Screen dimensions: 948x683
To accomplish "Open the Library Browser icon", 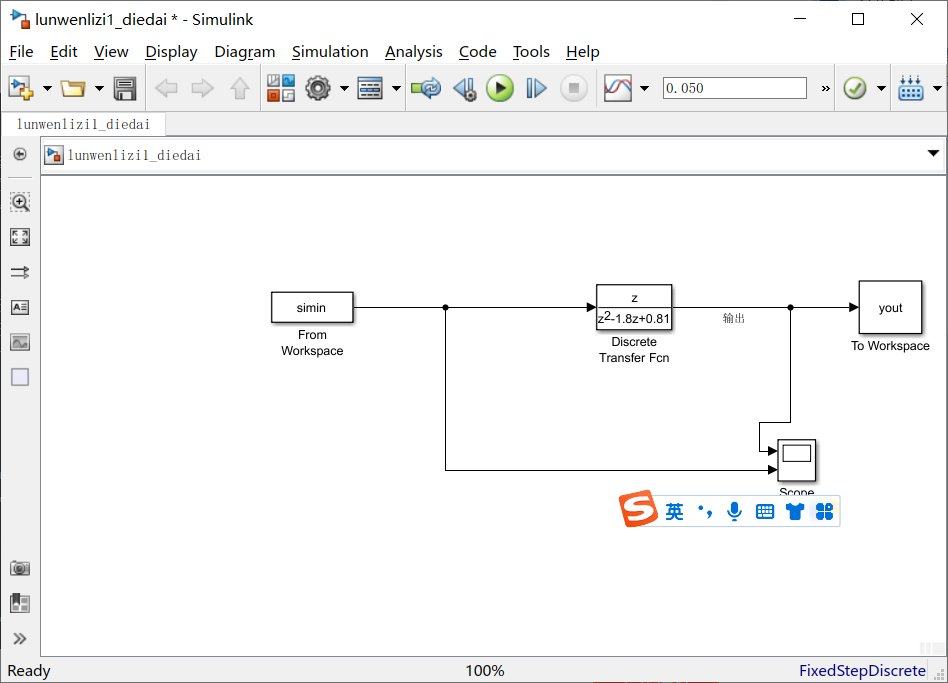I will [281, 88].
